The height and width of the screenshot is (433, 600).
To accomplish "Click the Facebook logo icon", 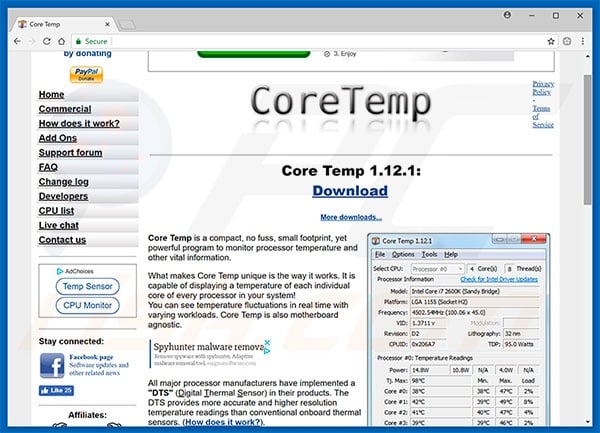I will tap(52, 365).
